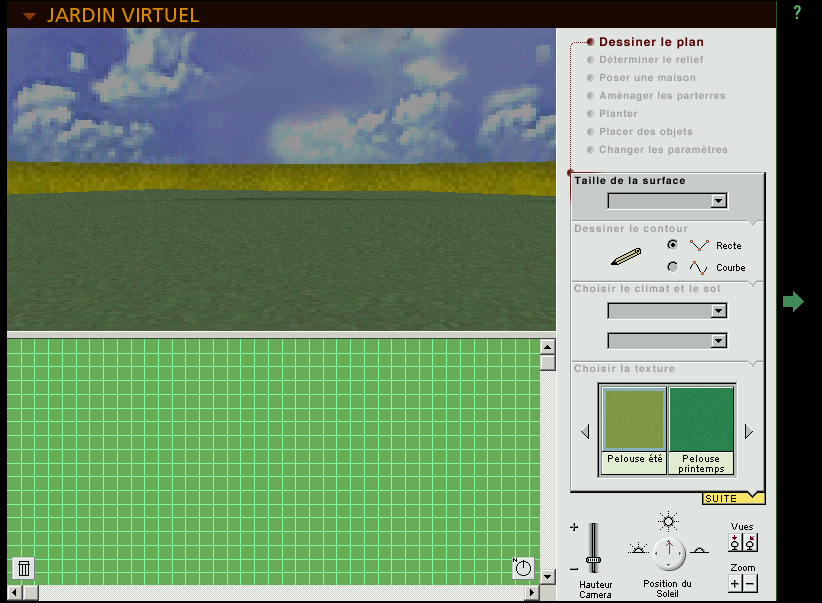Screen dimensions: 822x603
Task: Click the north compass icon on grid
Action: (523, 568)
